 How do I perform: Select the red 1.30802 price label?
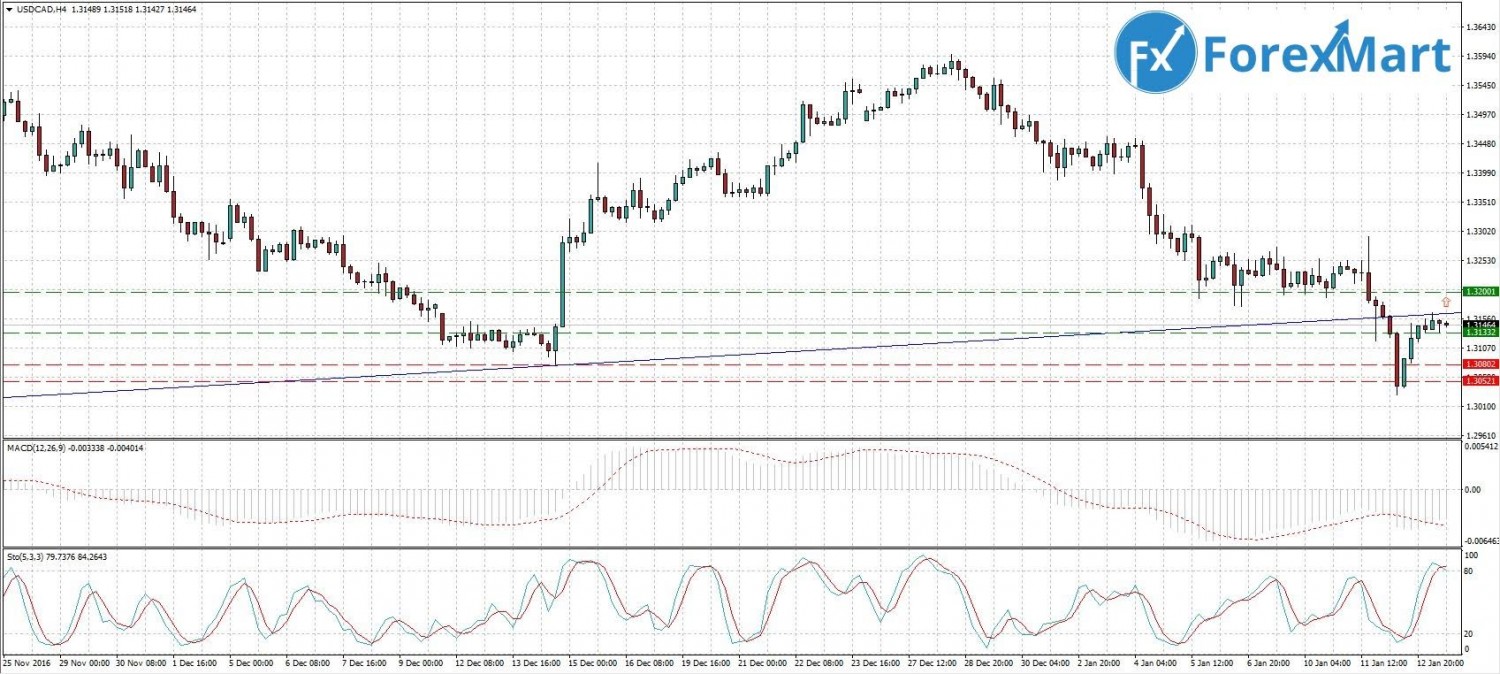[x=1478, y=365]
